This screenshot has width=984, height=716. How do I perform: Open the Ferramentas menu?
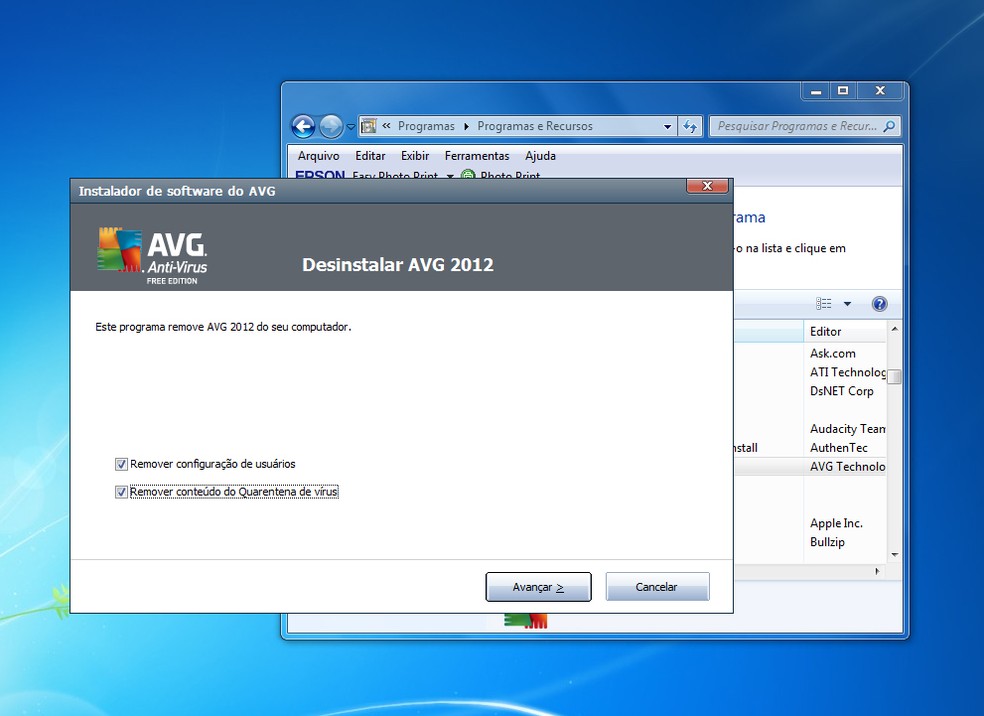[x=477, y=156]
